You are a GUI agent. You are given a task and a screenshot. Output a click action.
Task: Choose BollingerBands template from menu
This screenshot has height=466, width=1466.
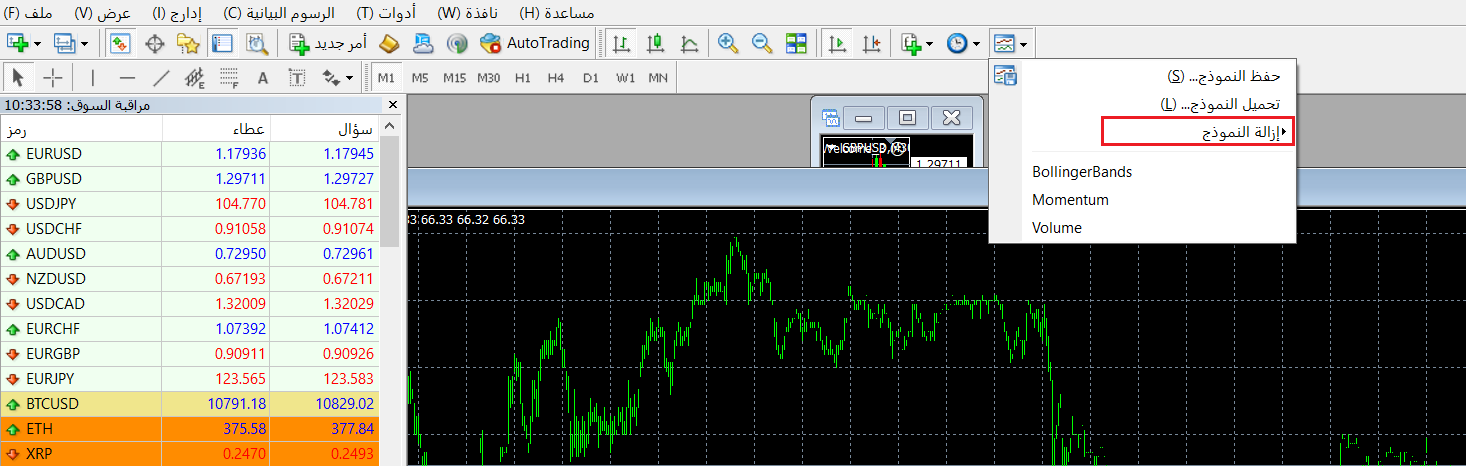(1082, 172)
